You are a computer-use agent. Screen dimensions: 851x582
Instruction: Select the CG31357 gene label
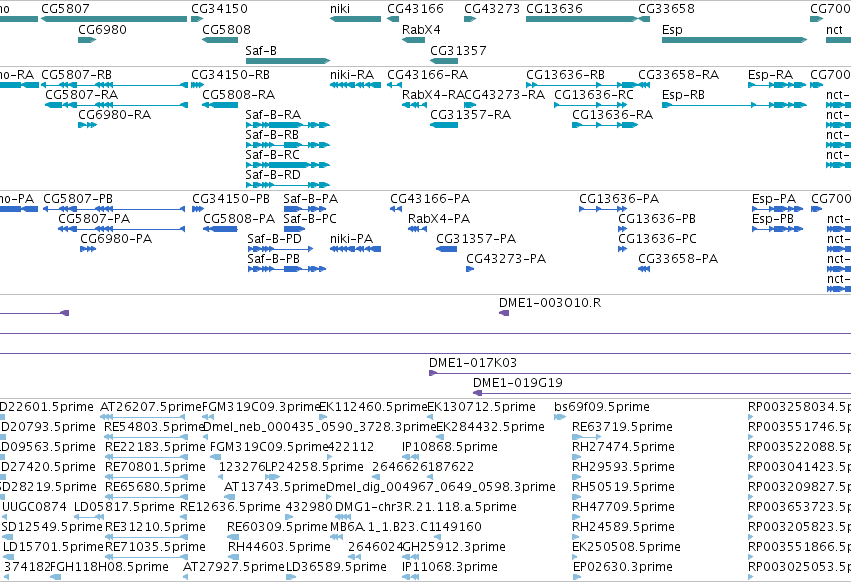click(458, 50)
